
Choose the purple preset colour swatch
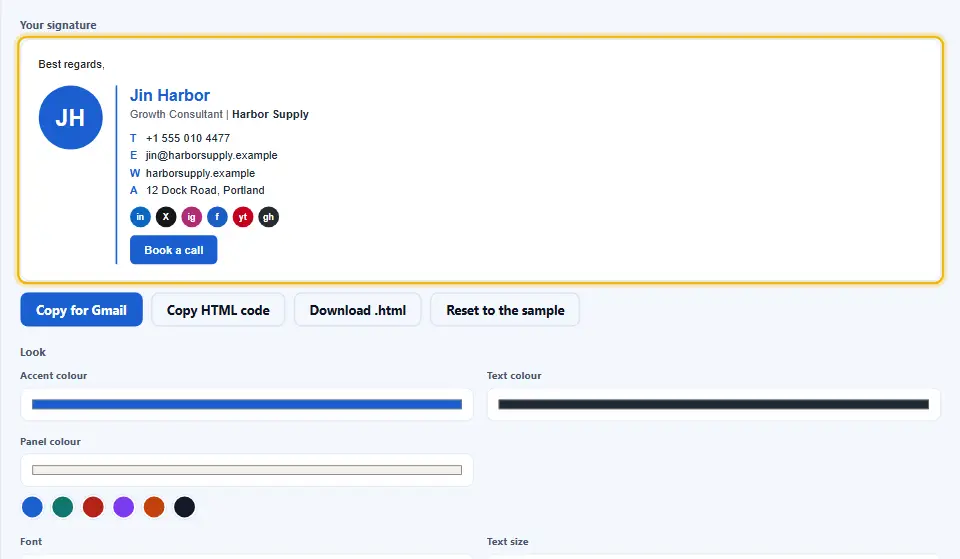124,507
